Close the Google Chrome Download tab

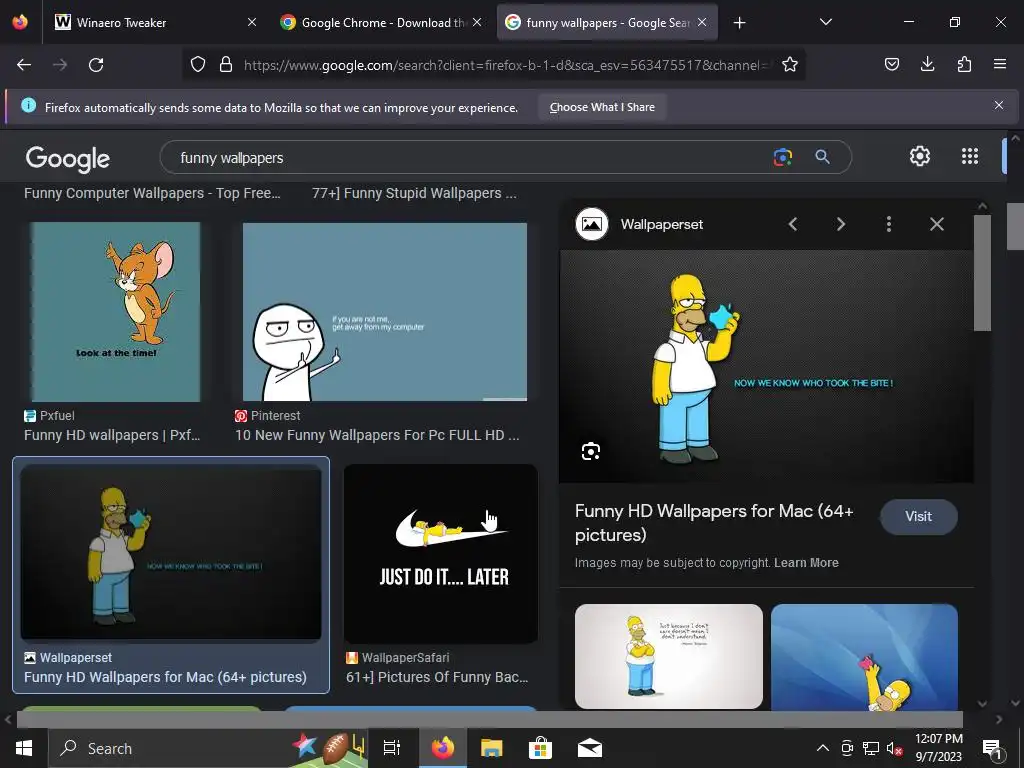(477, 22)
